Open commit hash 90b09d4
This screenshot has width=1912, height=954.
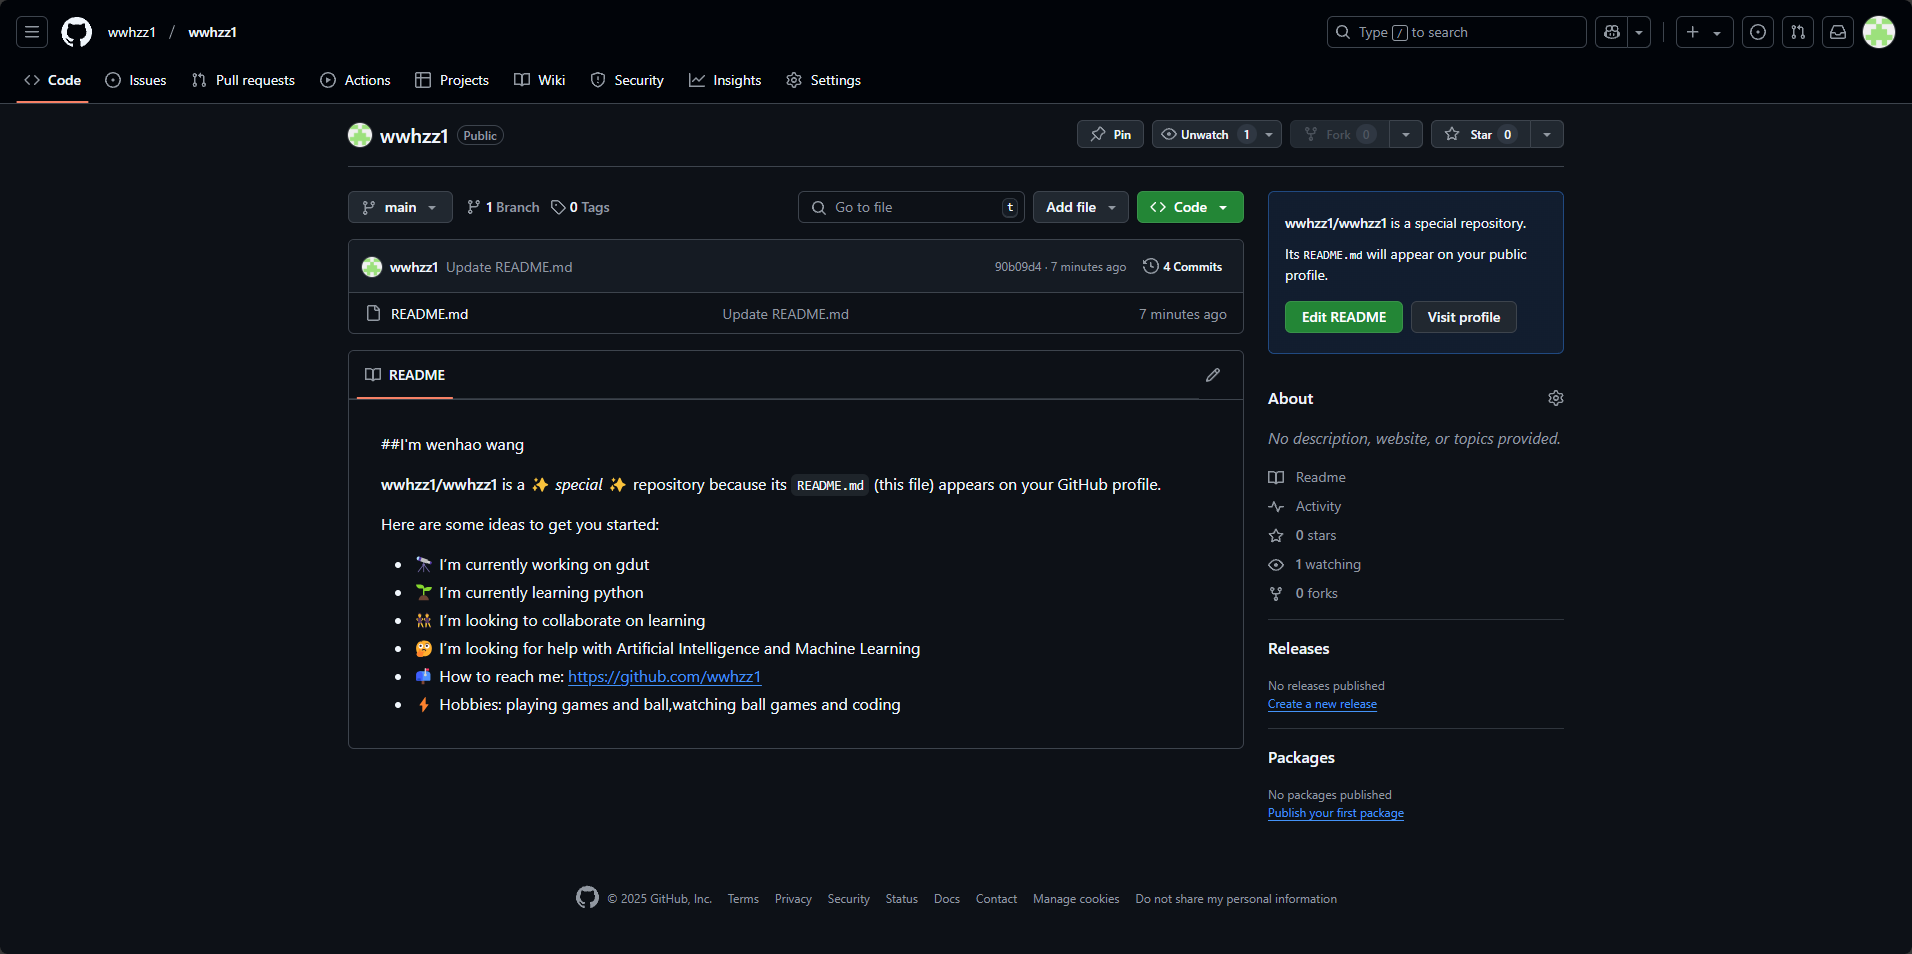pyautogui.click(x=1018, y=267)
